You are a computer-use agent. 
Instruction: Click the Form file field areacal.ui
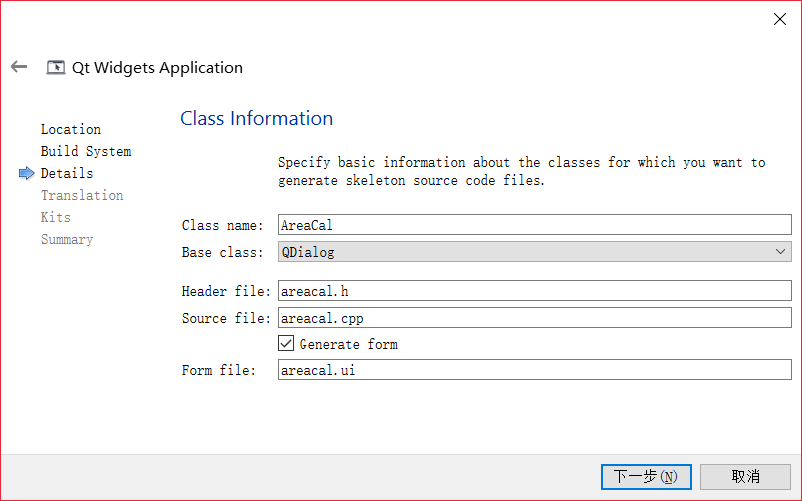tap(534, 370)
